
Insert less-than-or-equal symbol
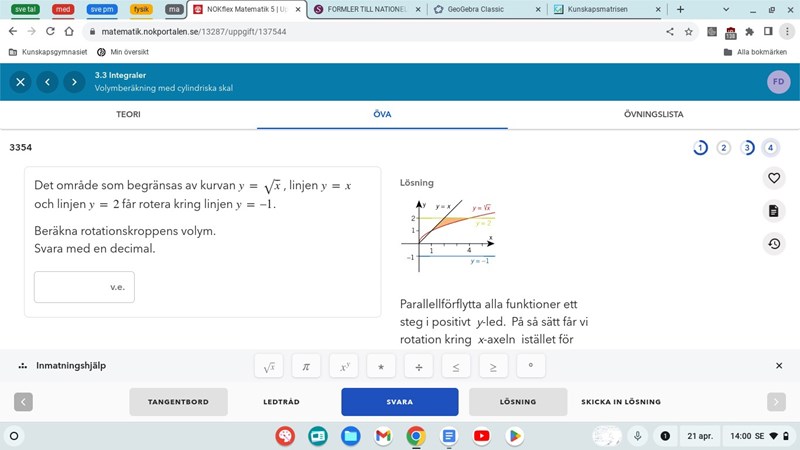pos(455,367)
